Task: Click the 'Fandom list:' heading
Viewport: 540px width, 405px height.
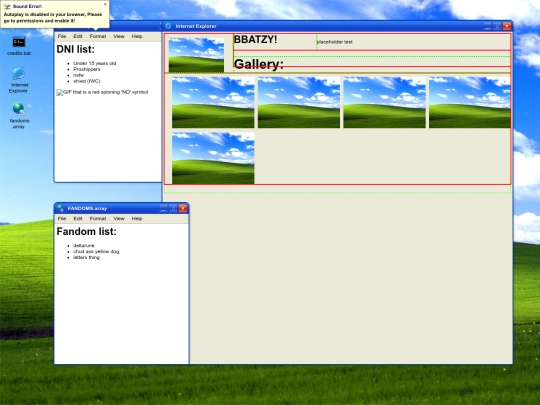Action: (86, 231)
